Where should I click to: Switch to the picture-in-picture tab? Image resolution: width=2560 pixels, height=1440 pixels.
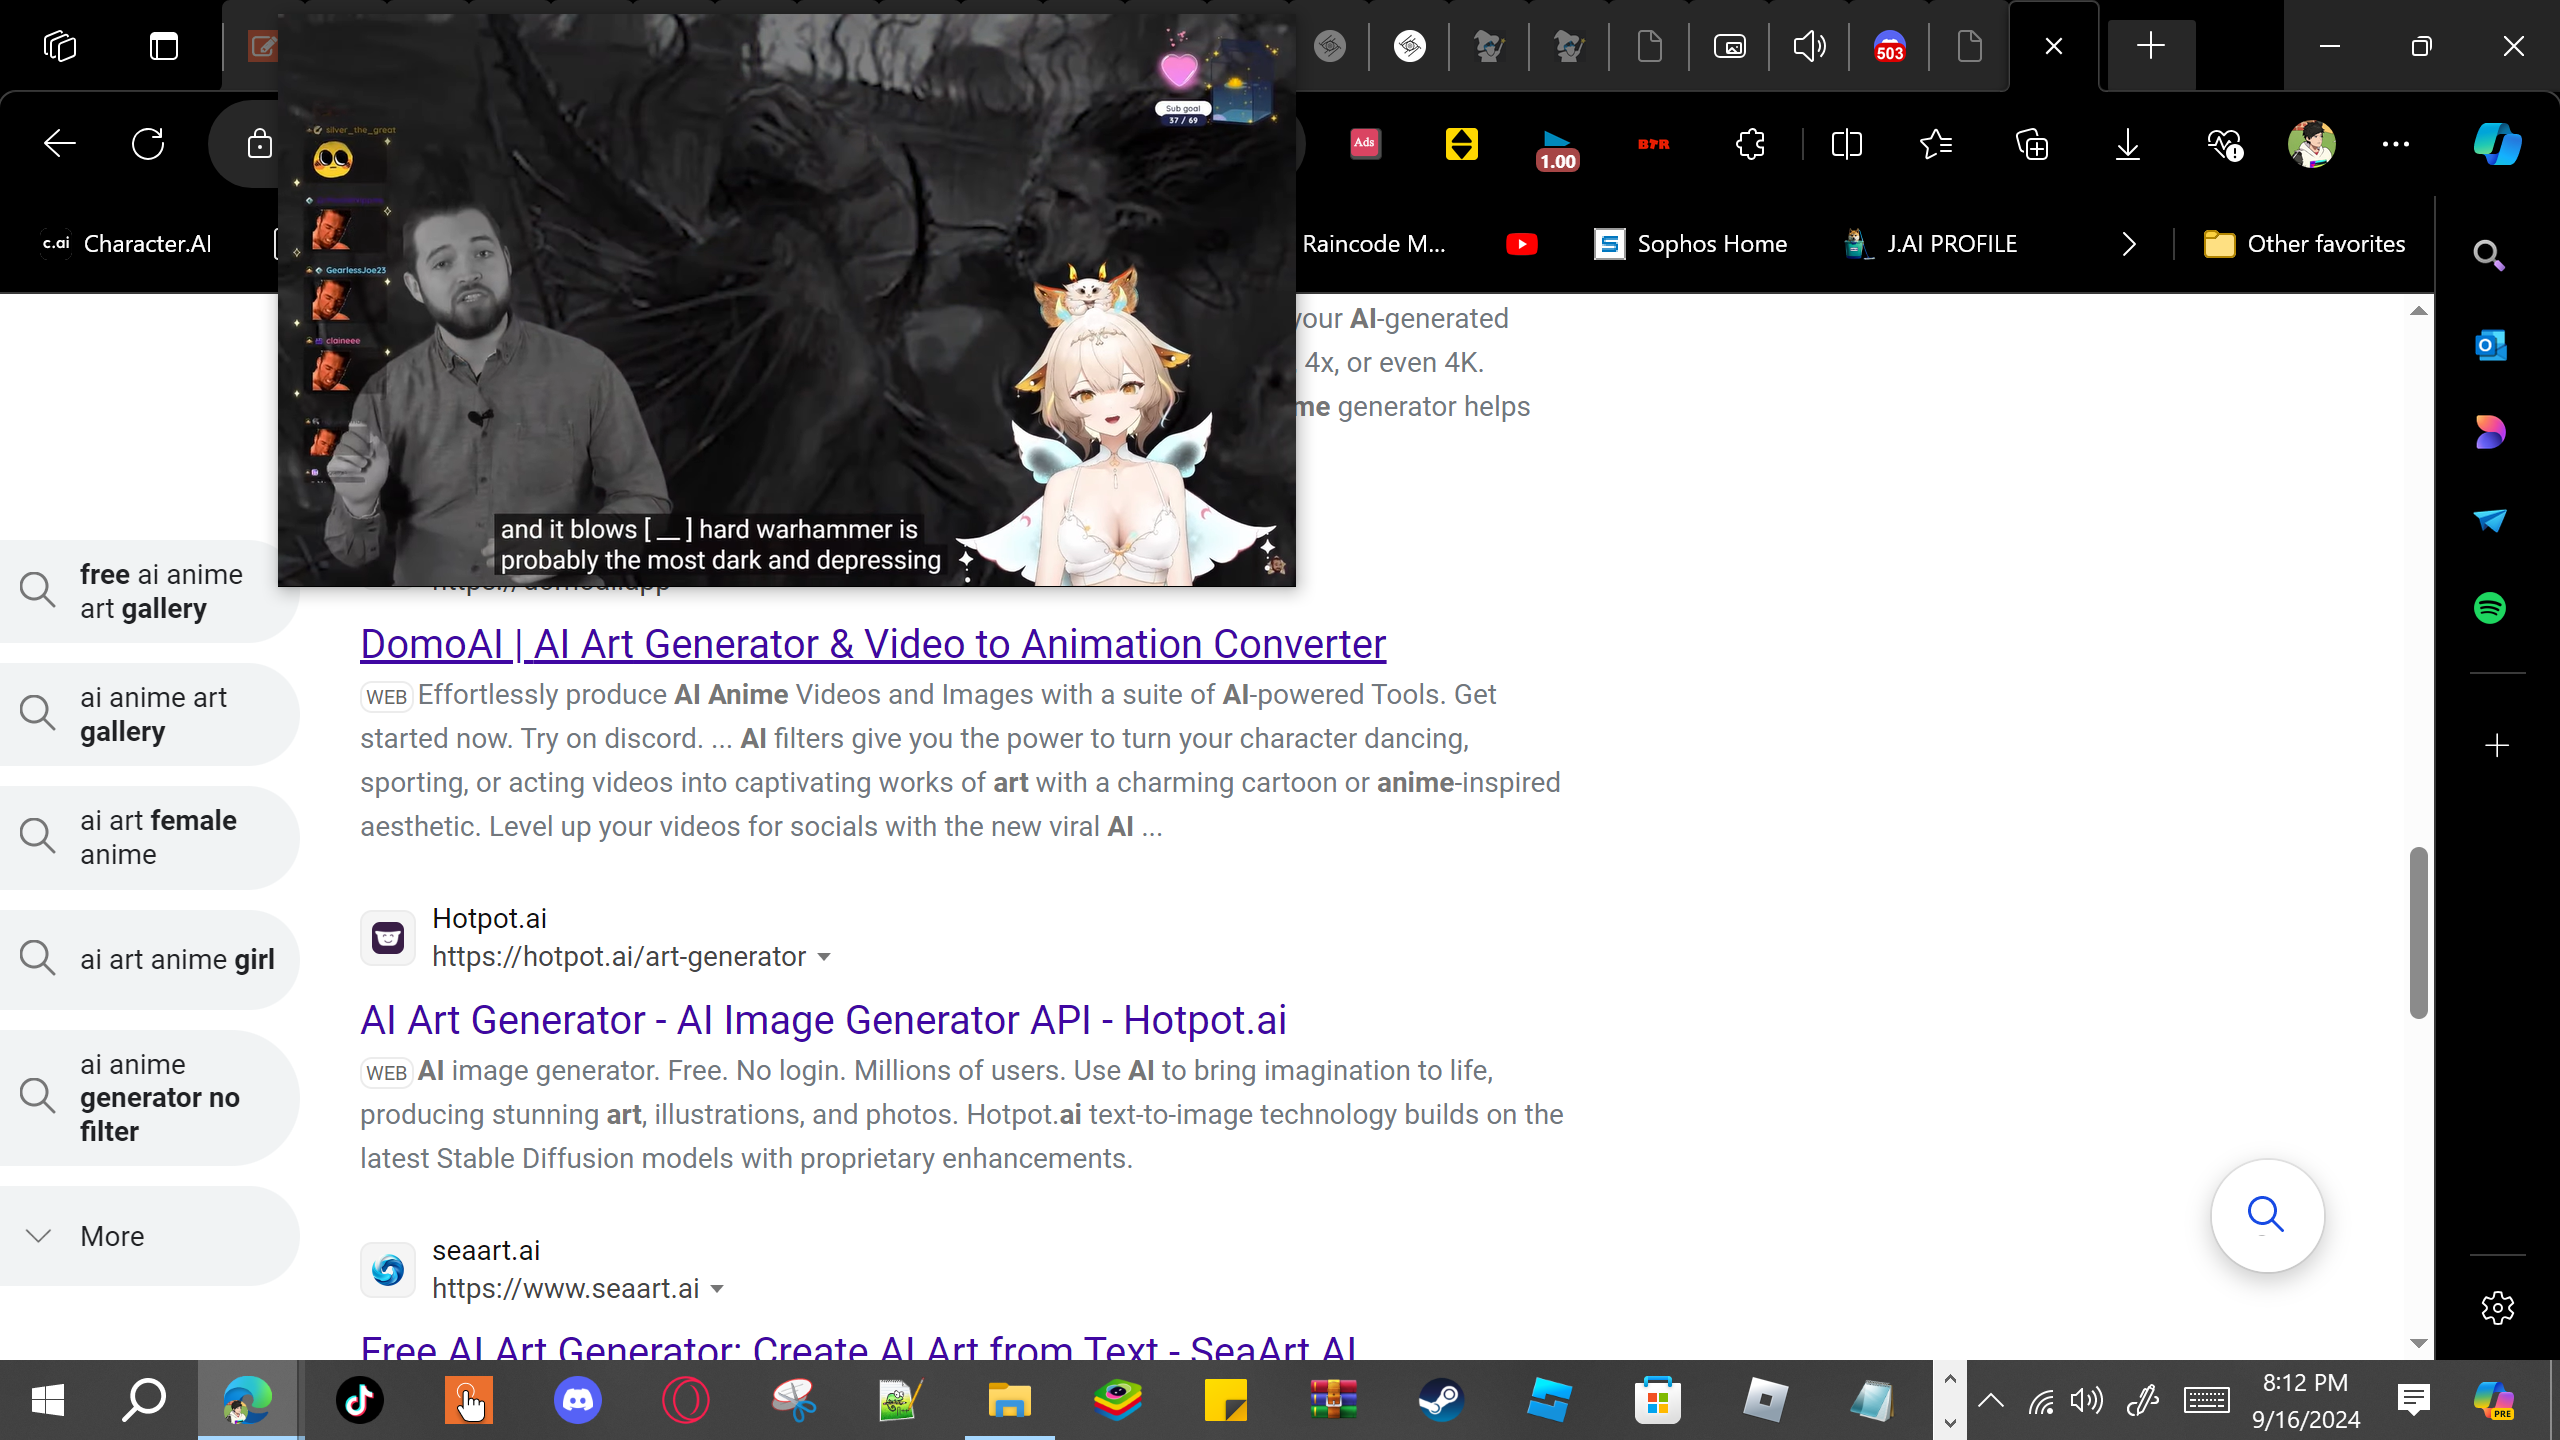(x=1729, y=46)
